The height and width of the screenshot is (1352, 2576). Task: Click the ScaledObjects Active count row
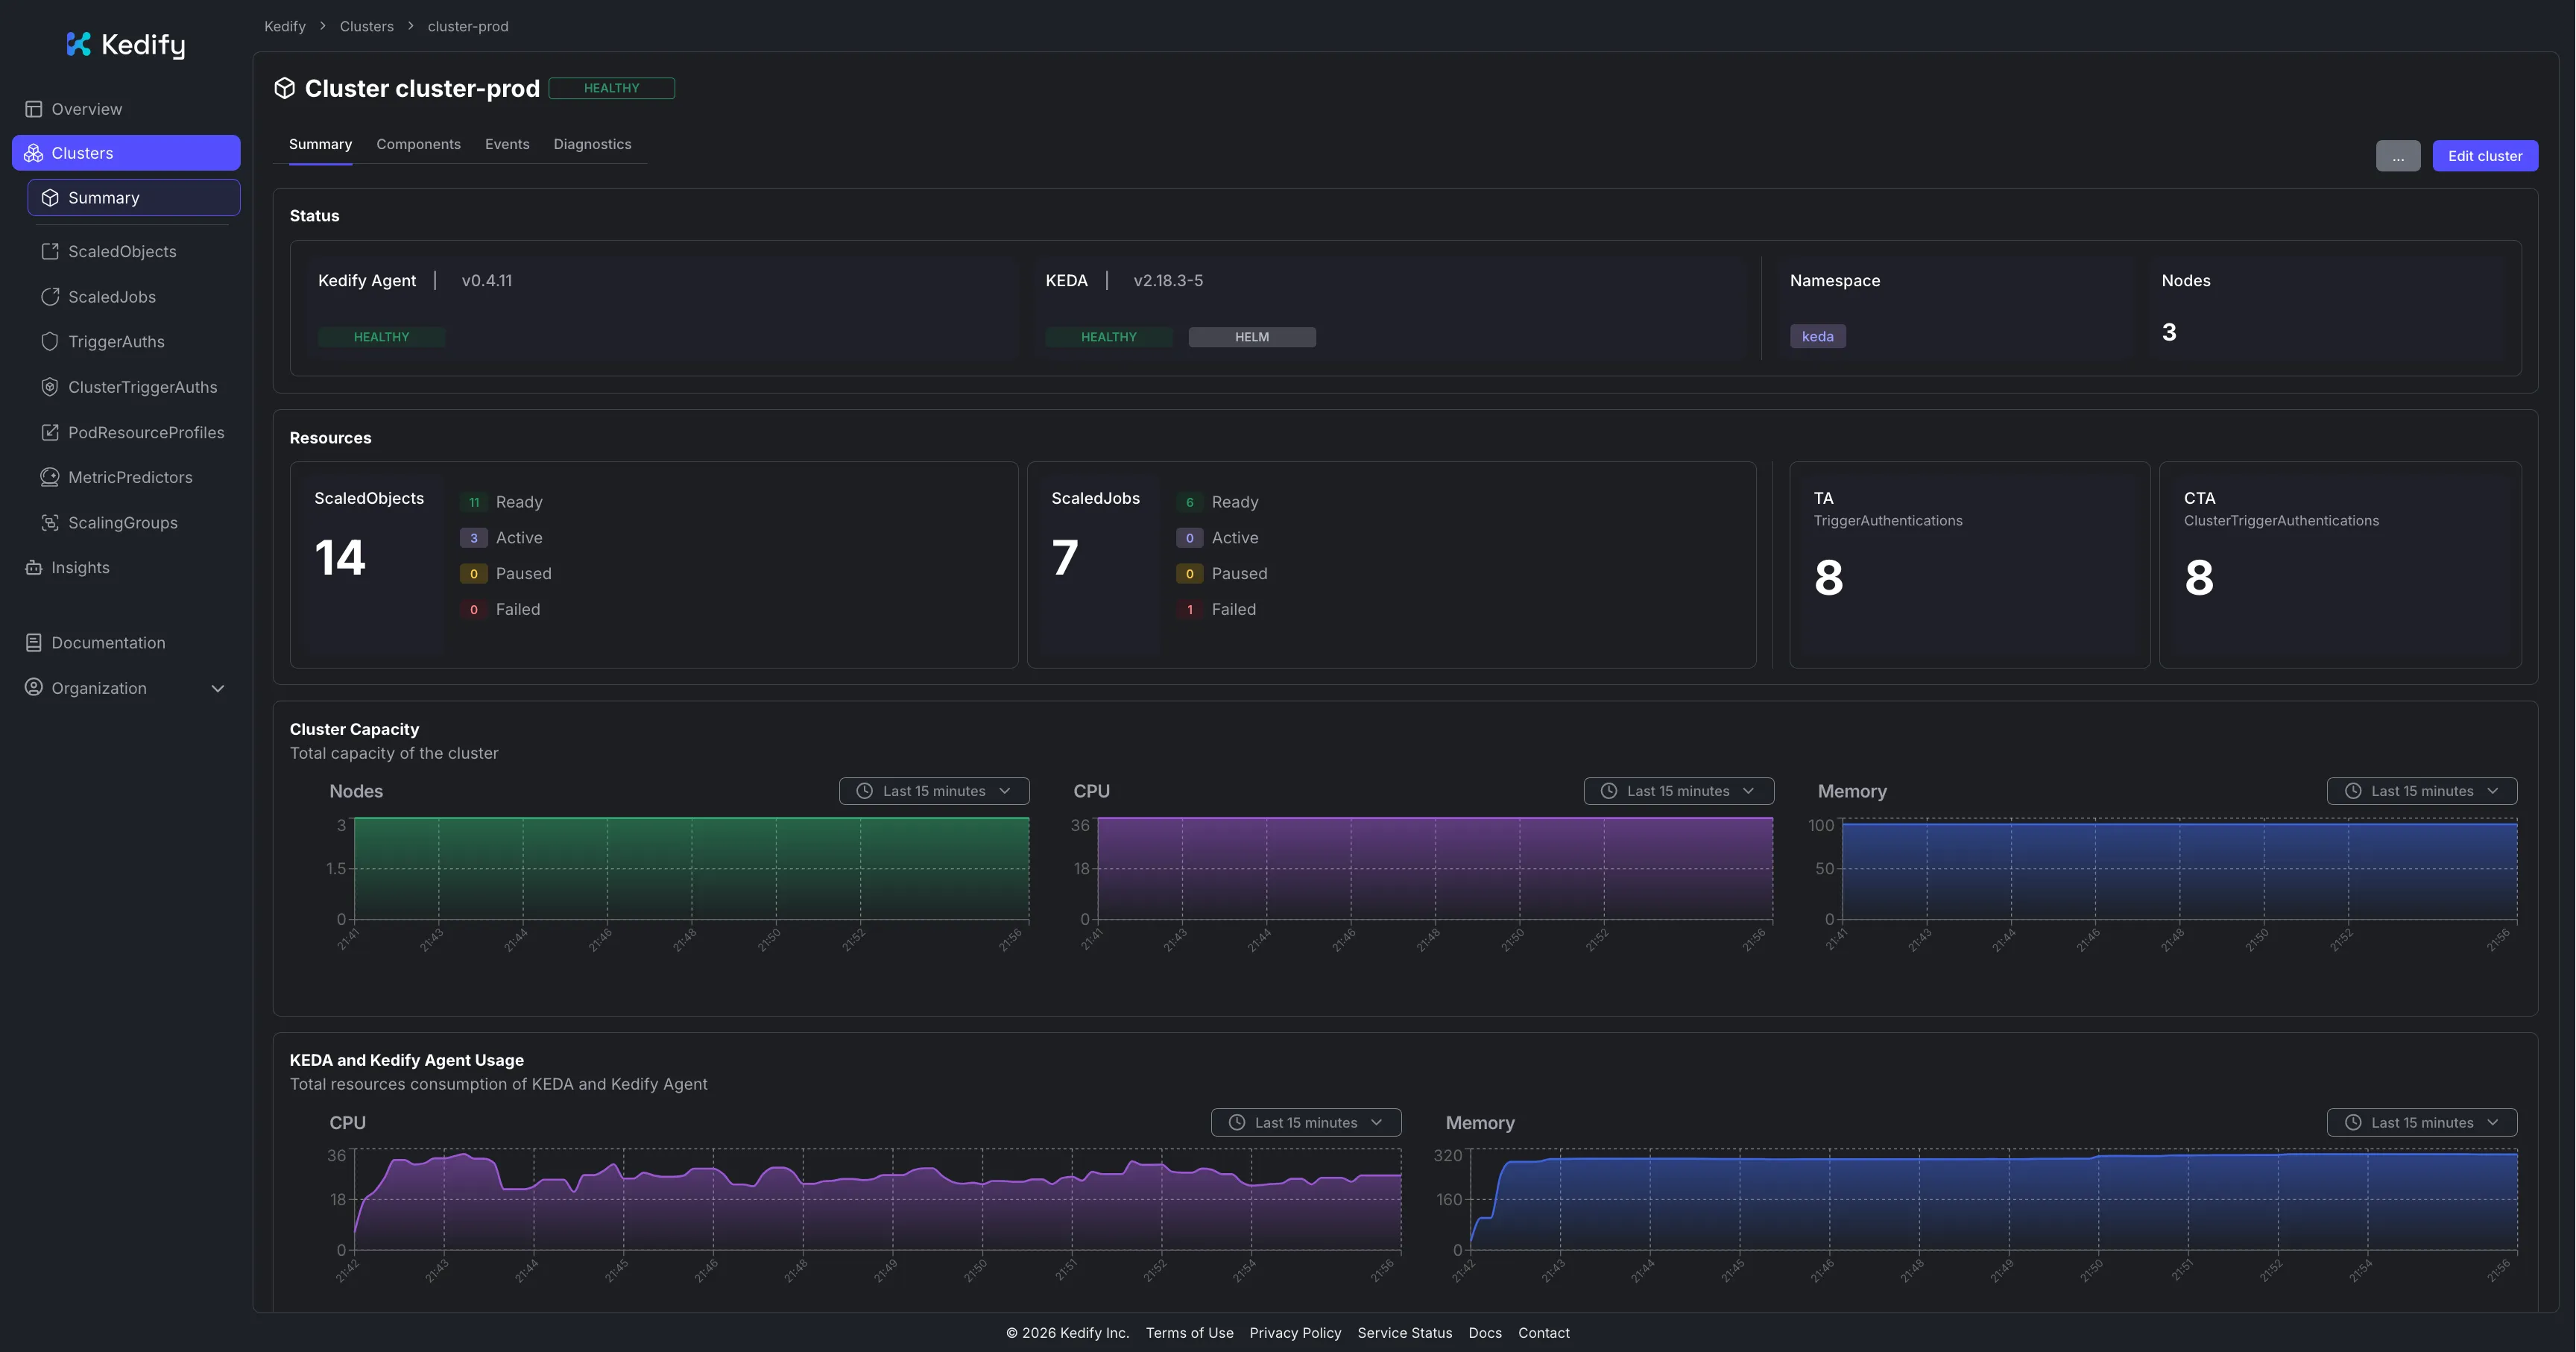(501, 538)
